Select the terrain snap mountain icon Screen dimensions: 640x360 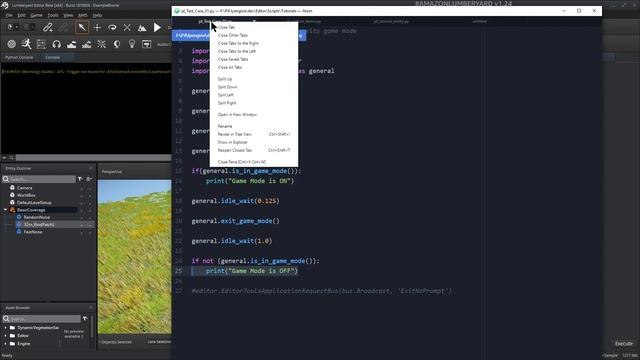click(142, 27)
